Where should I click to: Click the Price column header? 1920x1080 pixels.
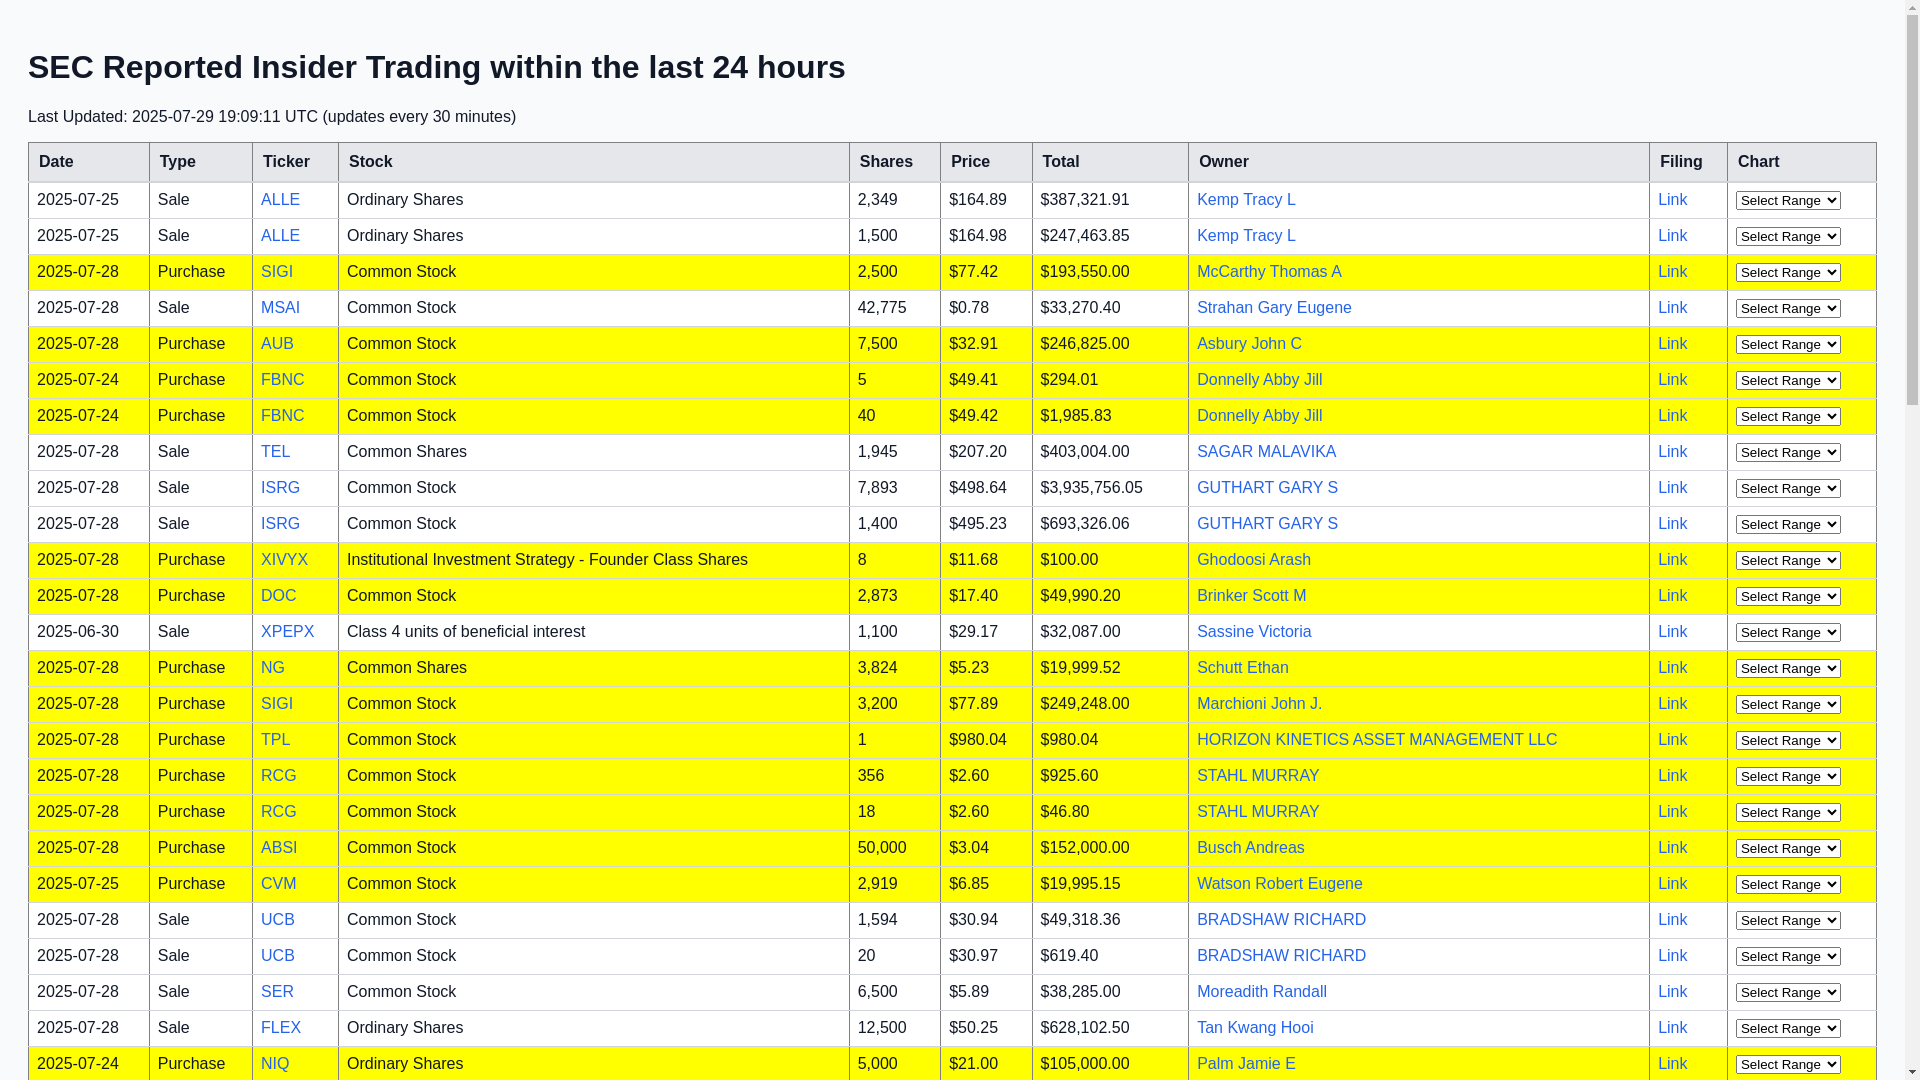coord(986,162)
